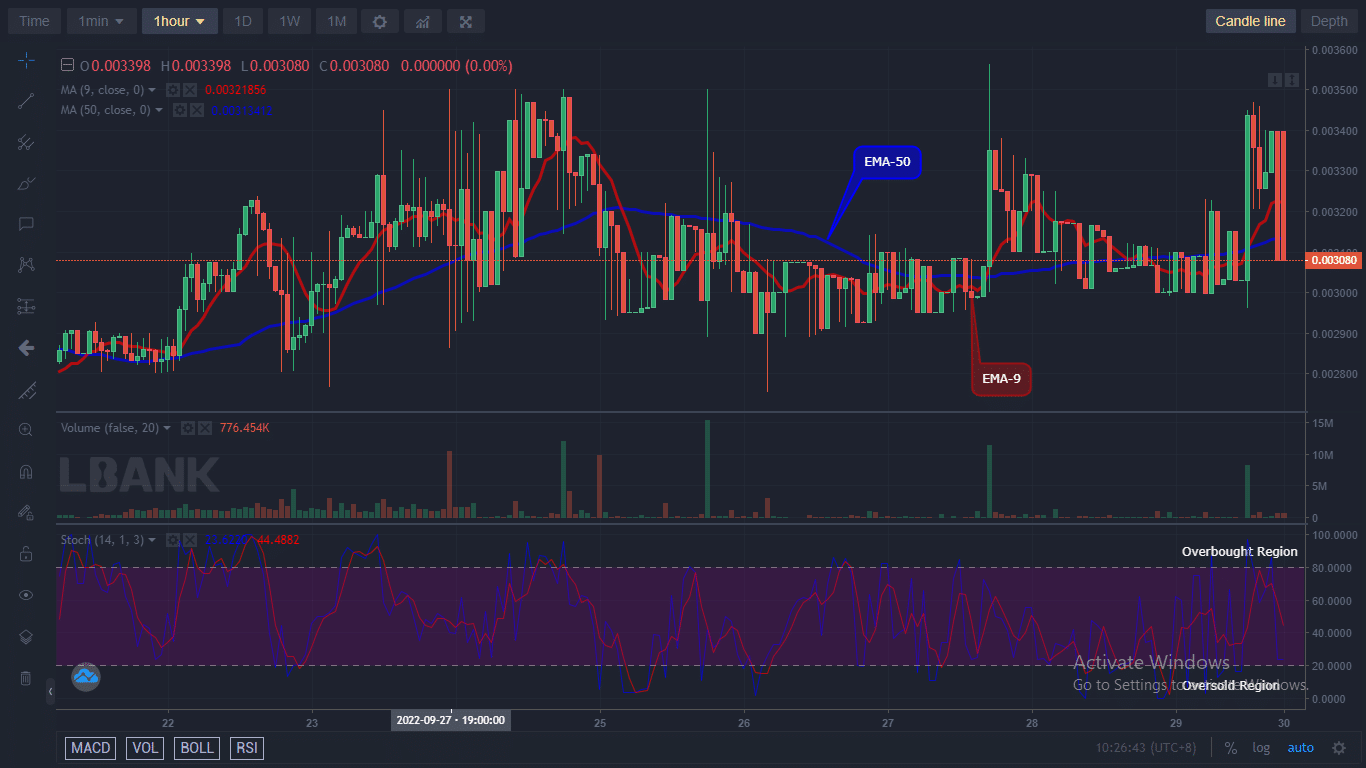Click the clock time 10:26:43 (UTC+8)
Screen dimensions: 1366x768
[1147, 748]
